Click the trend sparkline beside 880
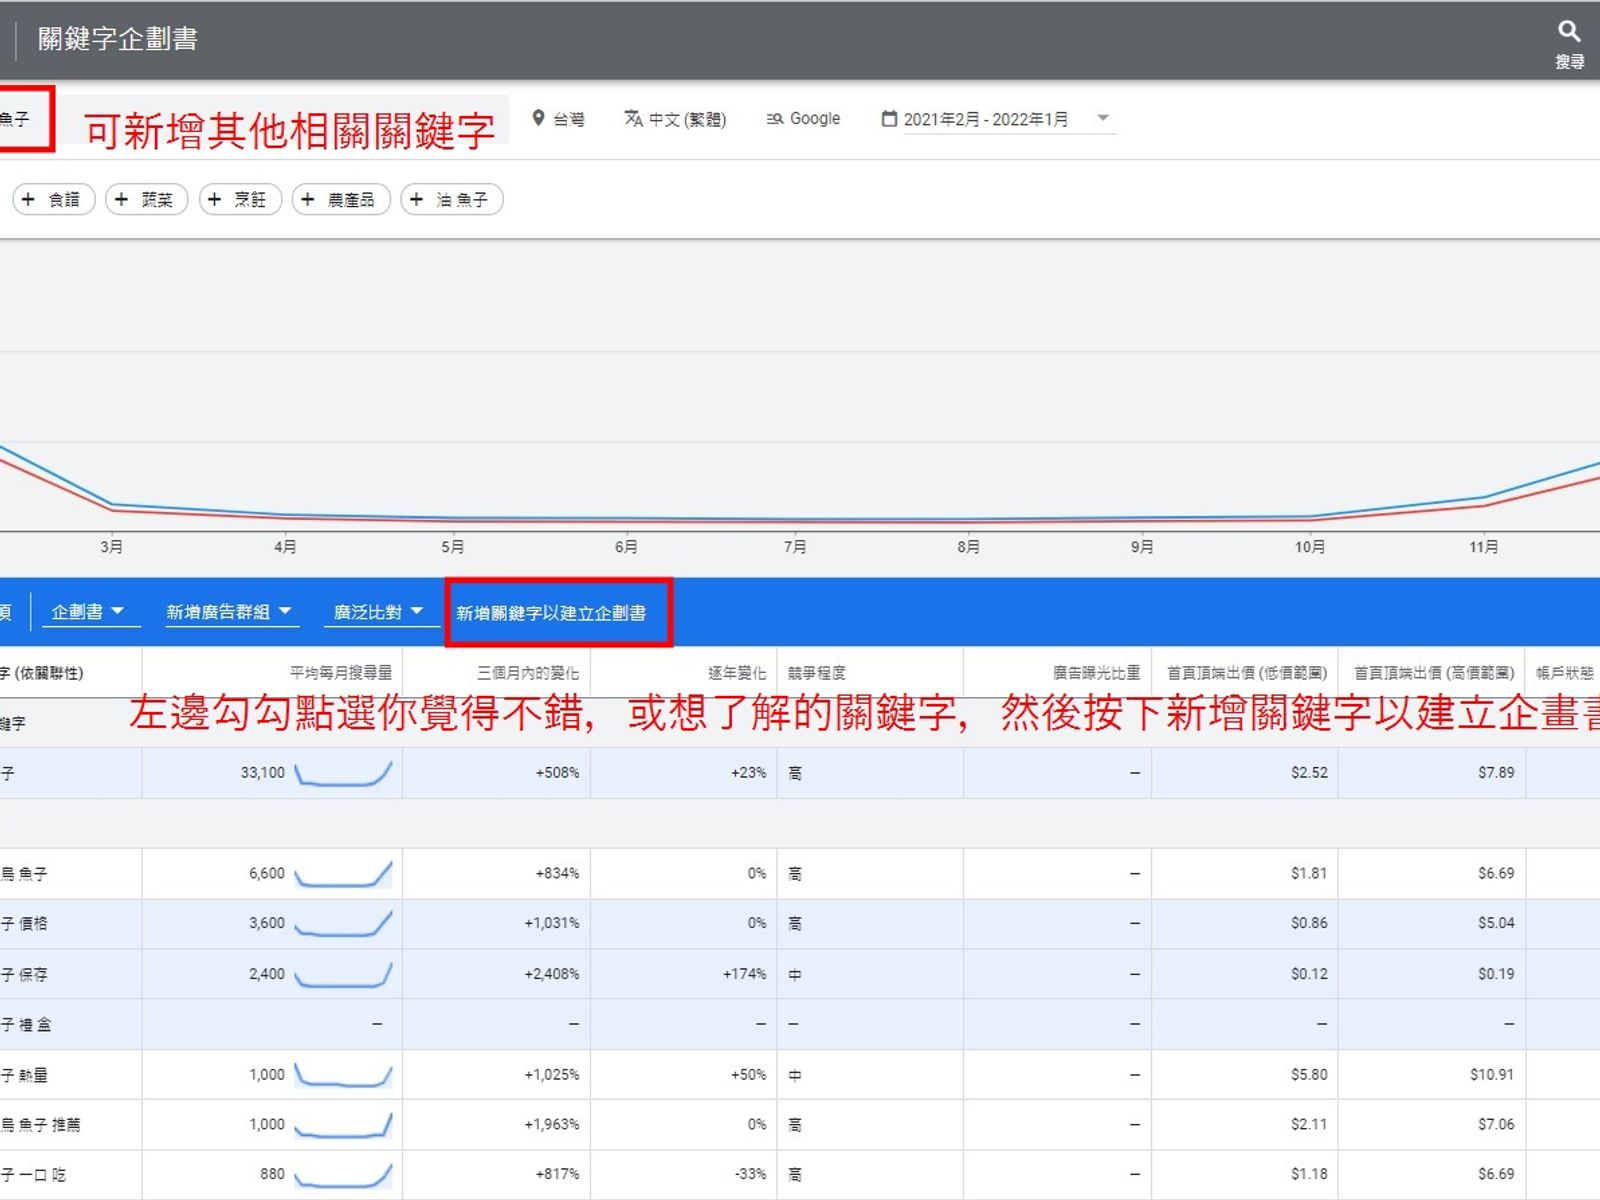 tap(343, 1174)
